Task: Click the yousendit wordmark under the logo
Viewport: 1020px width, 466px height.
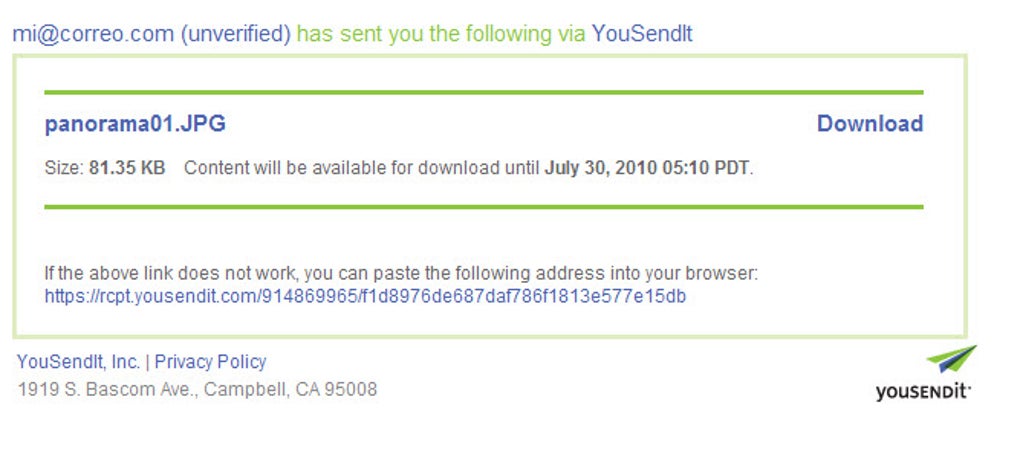Action: 923,392
